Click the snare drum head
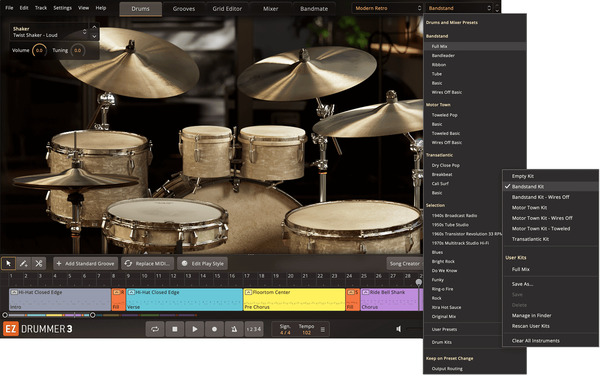600x376 pixels. click(x=165, y=212)
